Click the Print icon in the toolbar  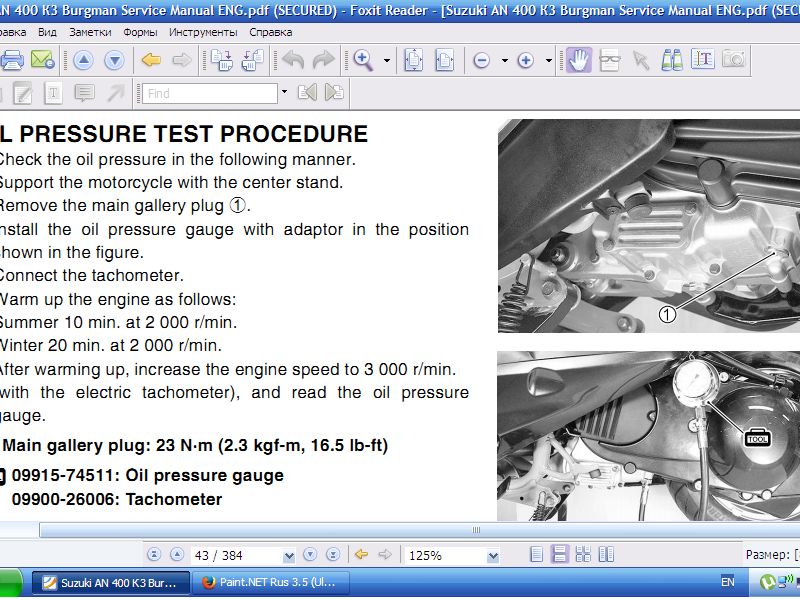pyautogui.click(x=11, y=60)
